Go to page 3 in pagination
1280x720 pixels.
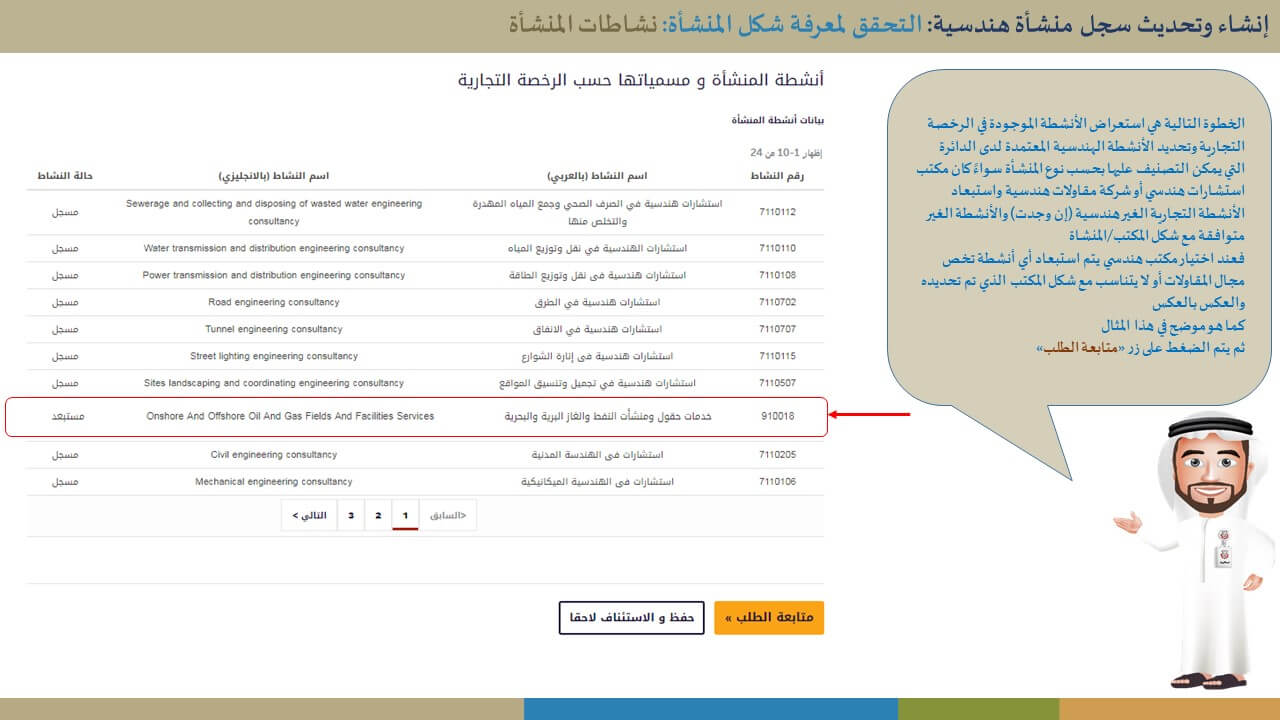pos(350,515)
